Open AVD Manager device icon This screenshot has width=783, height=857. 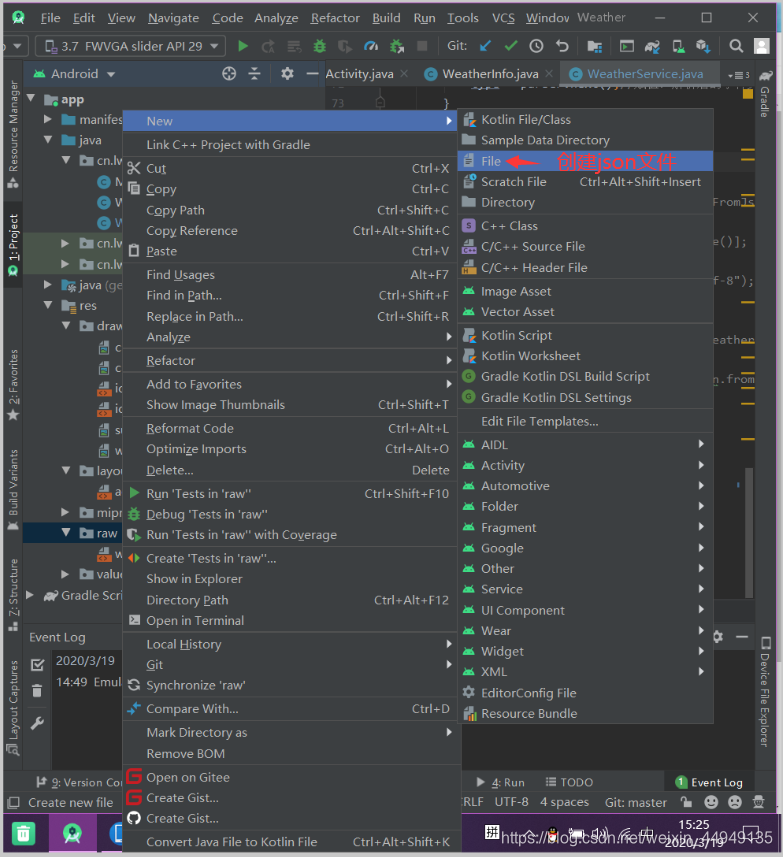point(679,46)
